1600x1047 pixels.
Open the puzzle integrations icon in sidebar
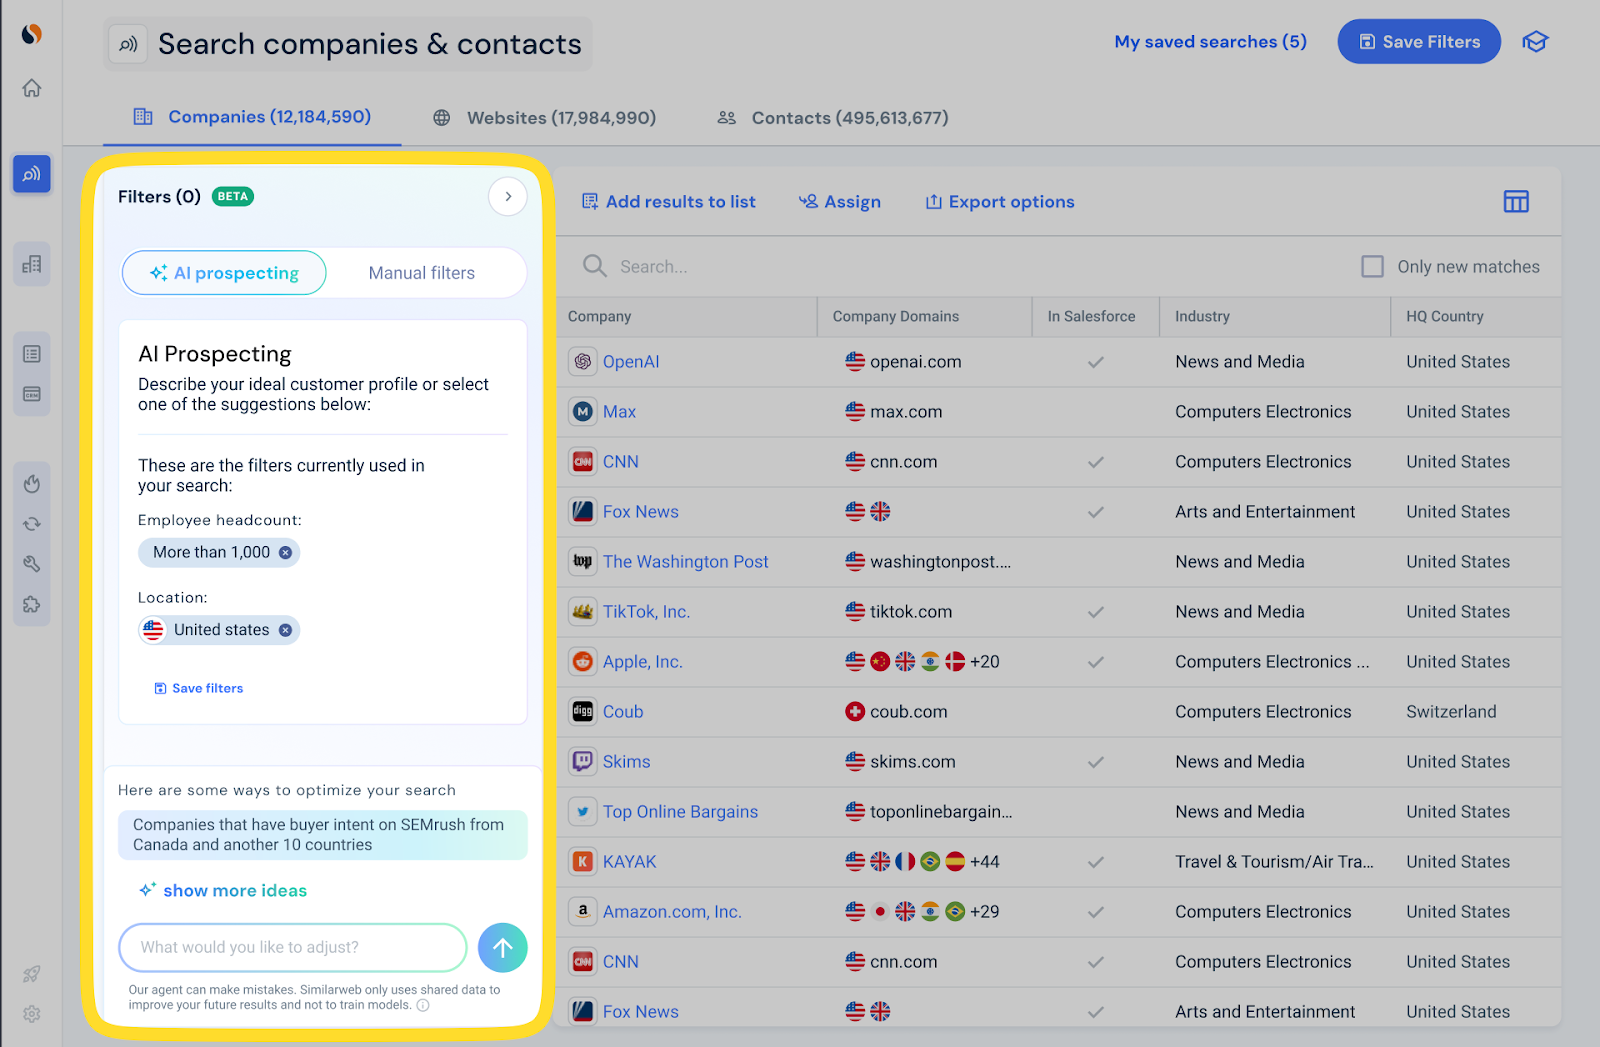tap(32, 604)
